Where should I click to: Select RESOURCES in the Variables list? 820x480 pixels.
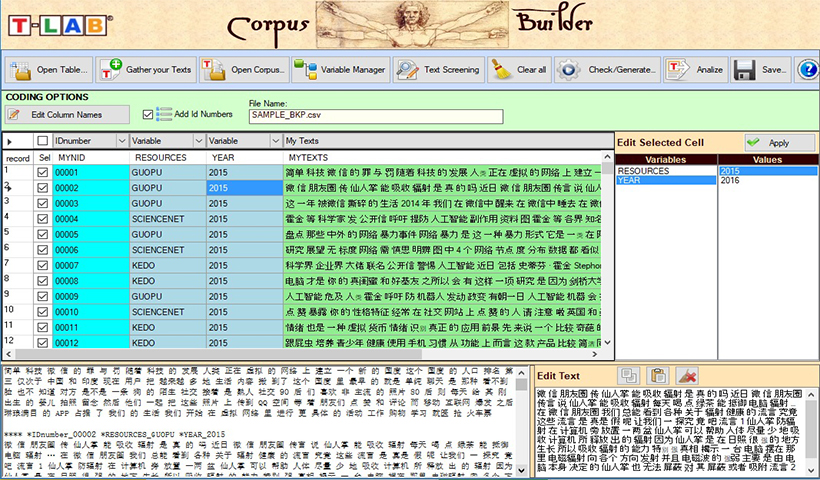point(666,171)
